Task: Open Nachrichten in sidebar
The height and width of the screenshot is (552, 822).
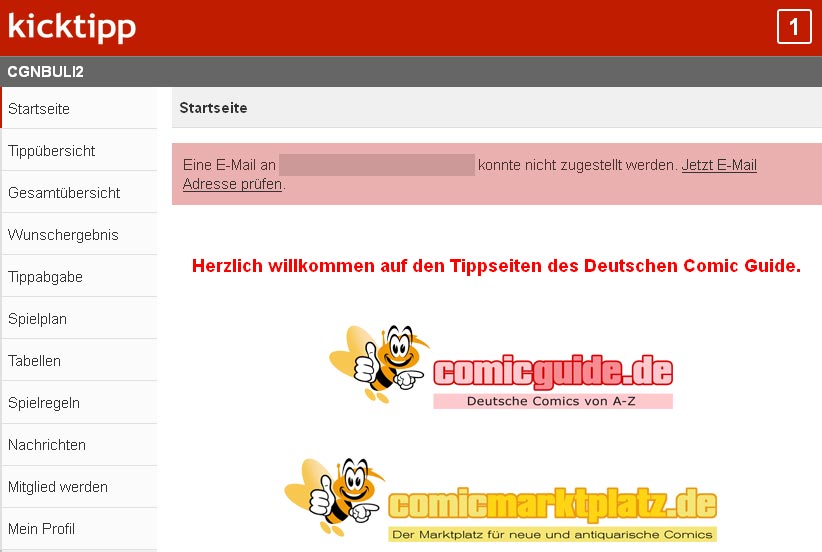Action: tap(79, 445)
